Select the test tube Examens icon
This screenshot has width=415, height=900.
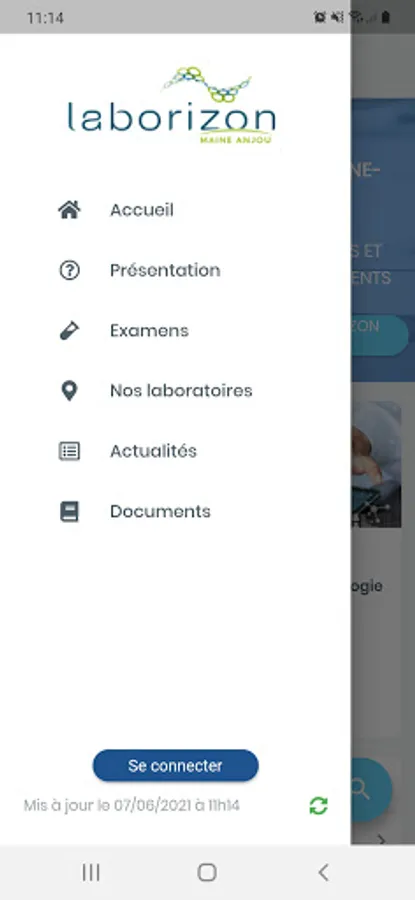pyautogui.click(x=69, y=331)
